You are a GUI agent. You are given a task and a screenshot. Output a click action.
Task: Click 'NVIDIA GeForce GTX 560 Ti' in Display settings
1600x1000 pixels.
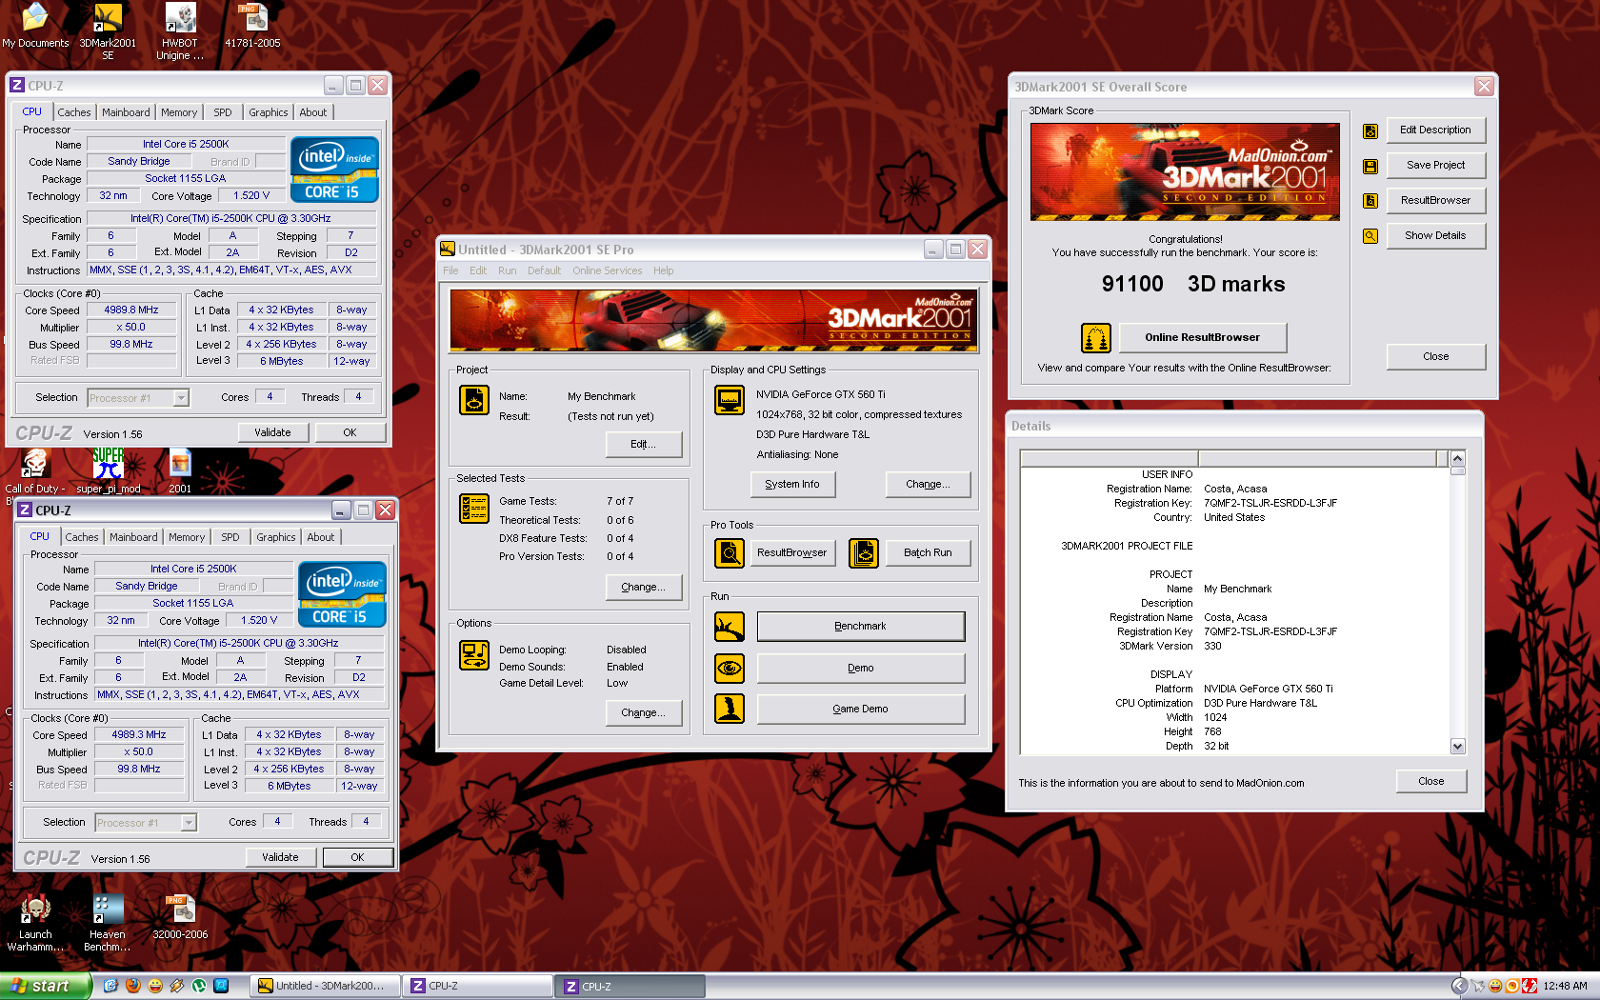[821, 395]
